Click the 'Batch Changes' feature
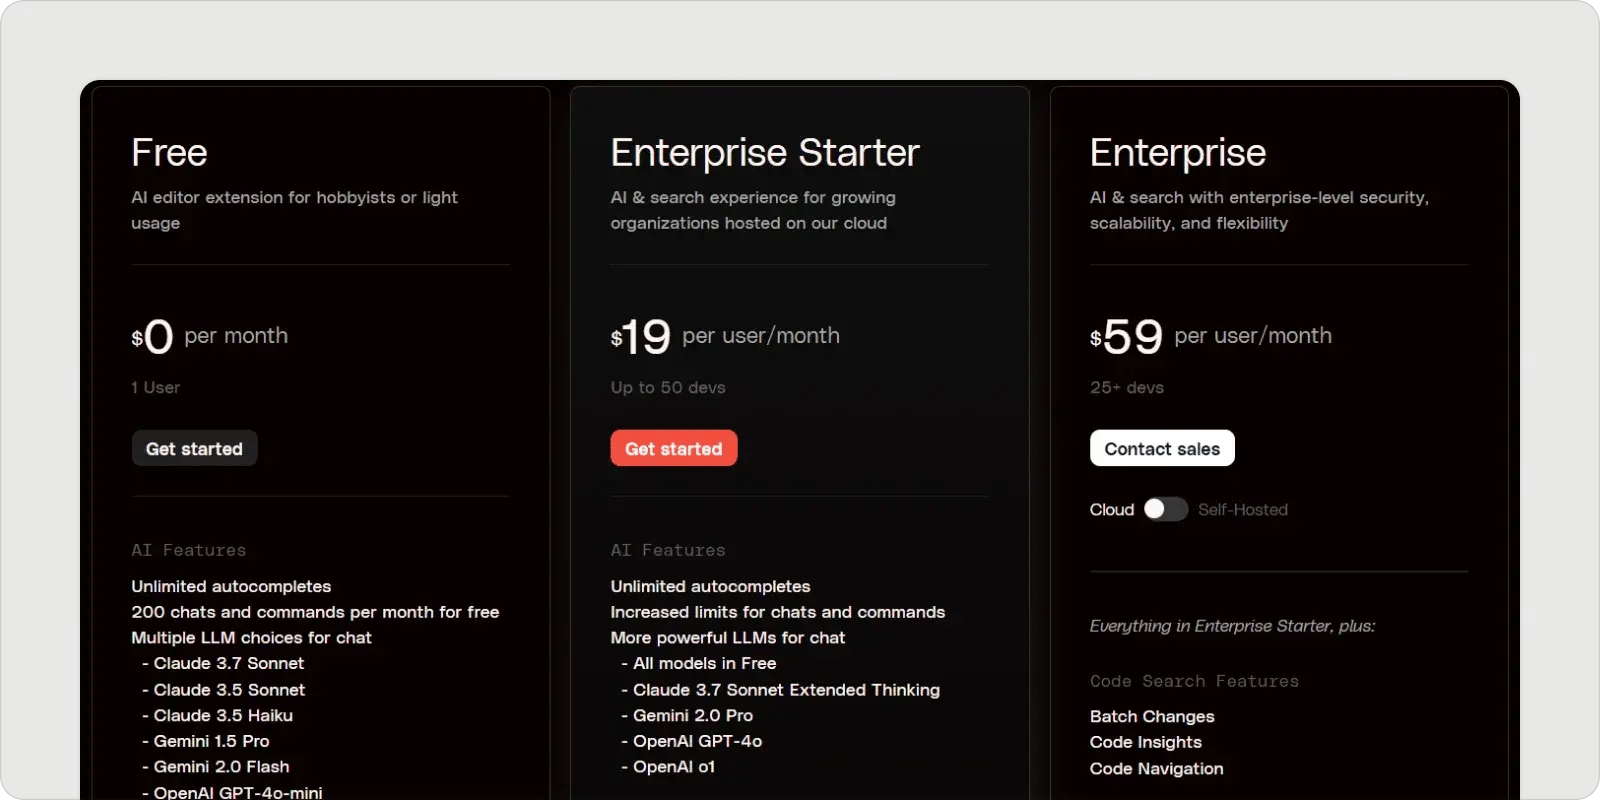Screen dimensions: 1600x800 click(x=1152, y=716)
